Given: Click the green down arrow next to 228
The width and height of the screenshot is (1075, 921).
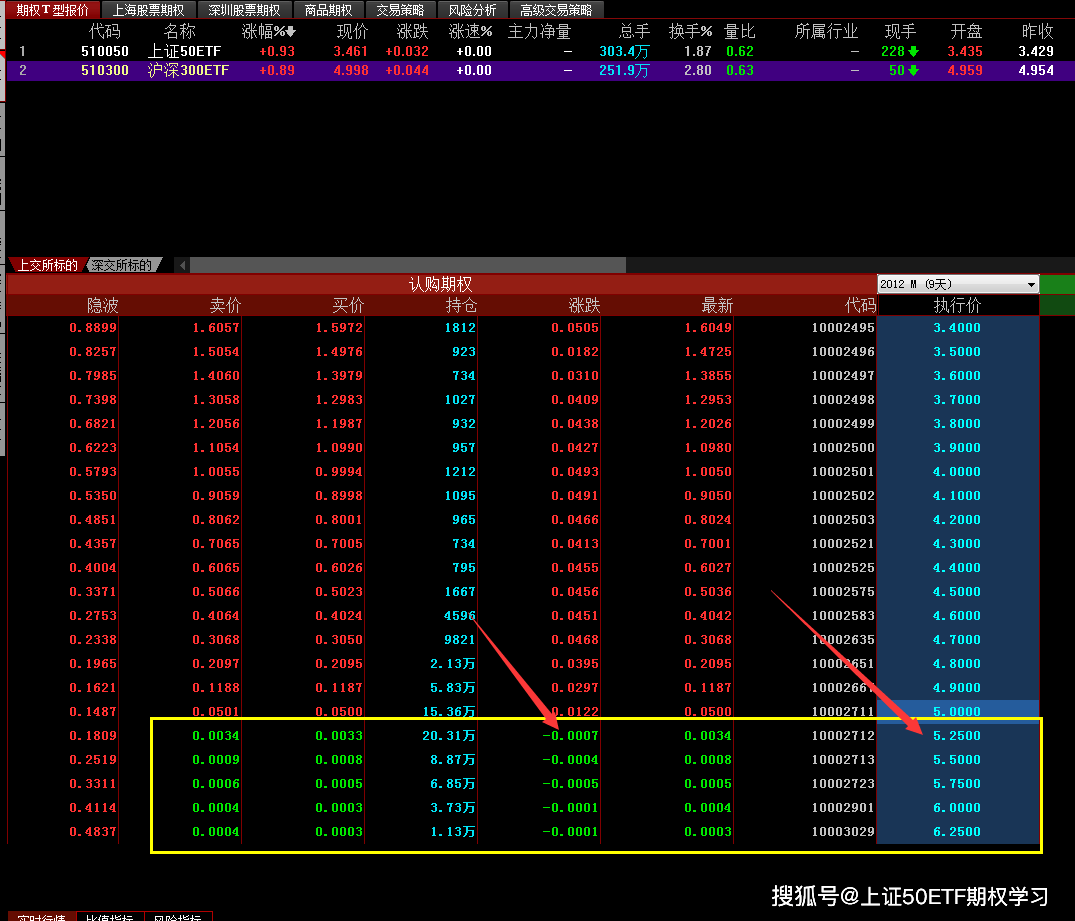Looking at the screenshot, I should (913, 51).
